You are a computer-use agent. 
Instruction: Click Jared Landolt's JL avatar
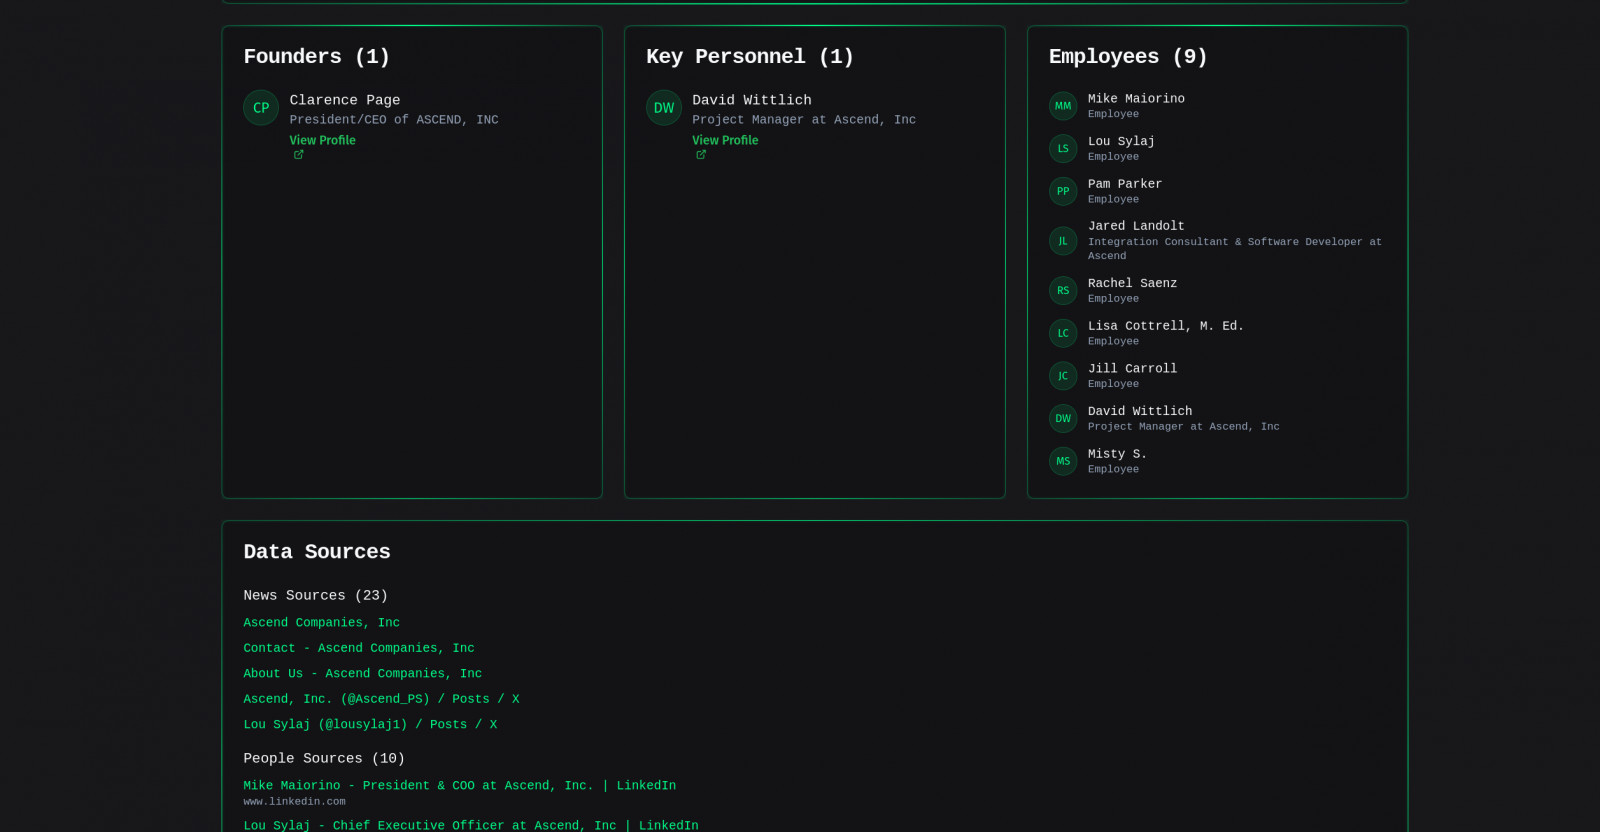pos(1063,241)
